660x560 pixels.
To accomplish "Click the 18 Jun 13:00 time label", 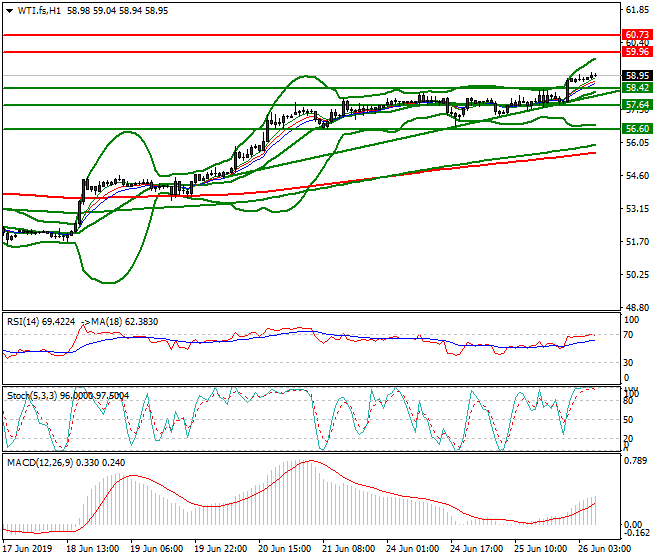I will [x=93, y=549].
